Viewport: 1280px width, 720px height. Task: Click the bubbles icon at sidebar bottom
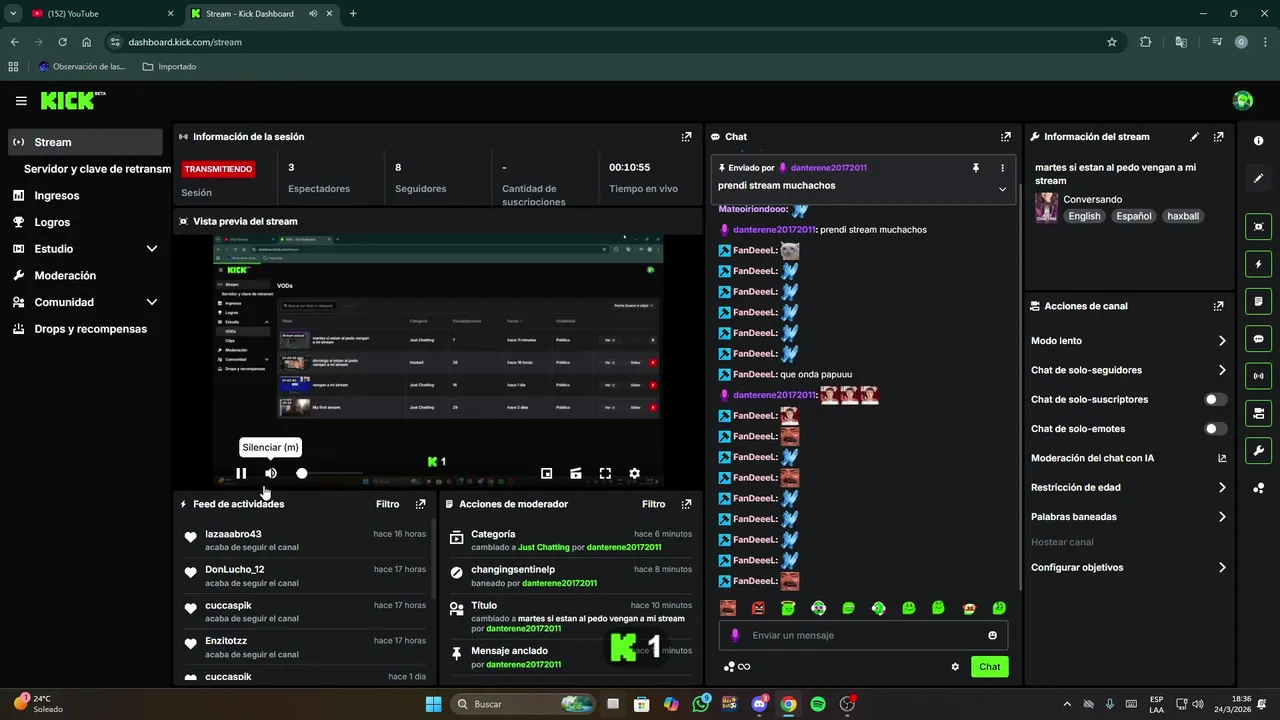point(1258,488)
